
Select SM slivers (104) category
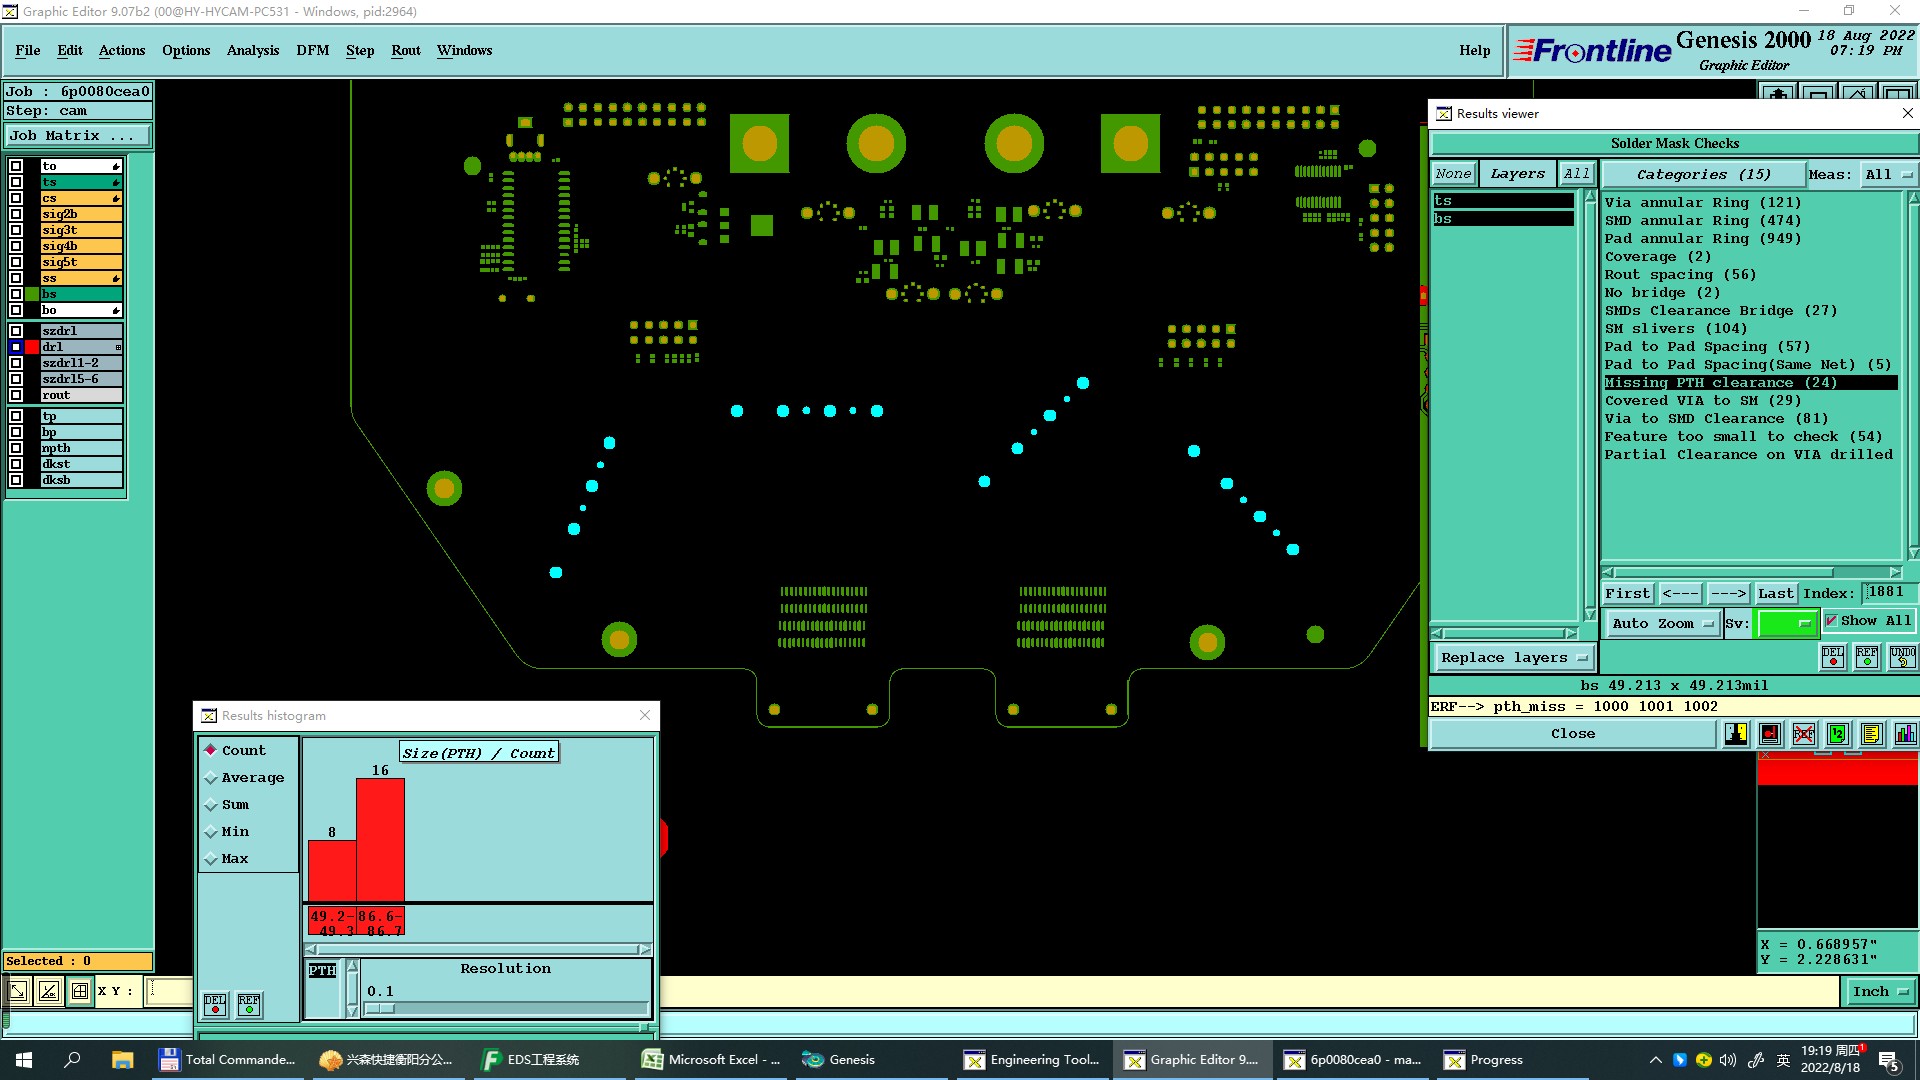coord(1675,328)
